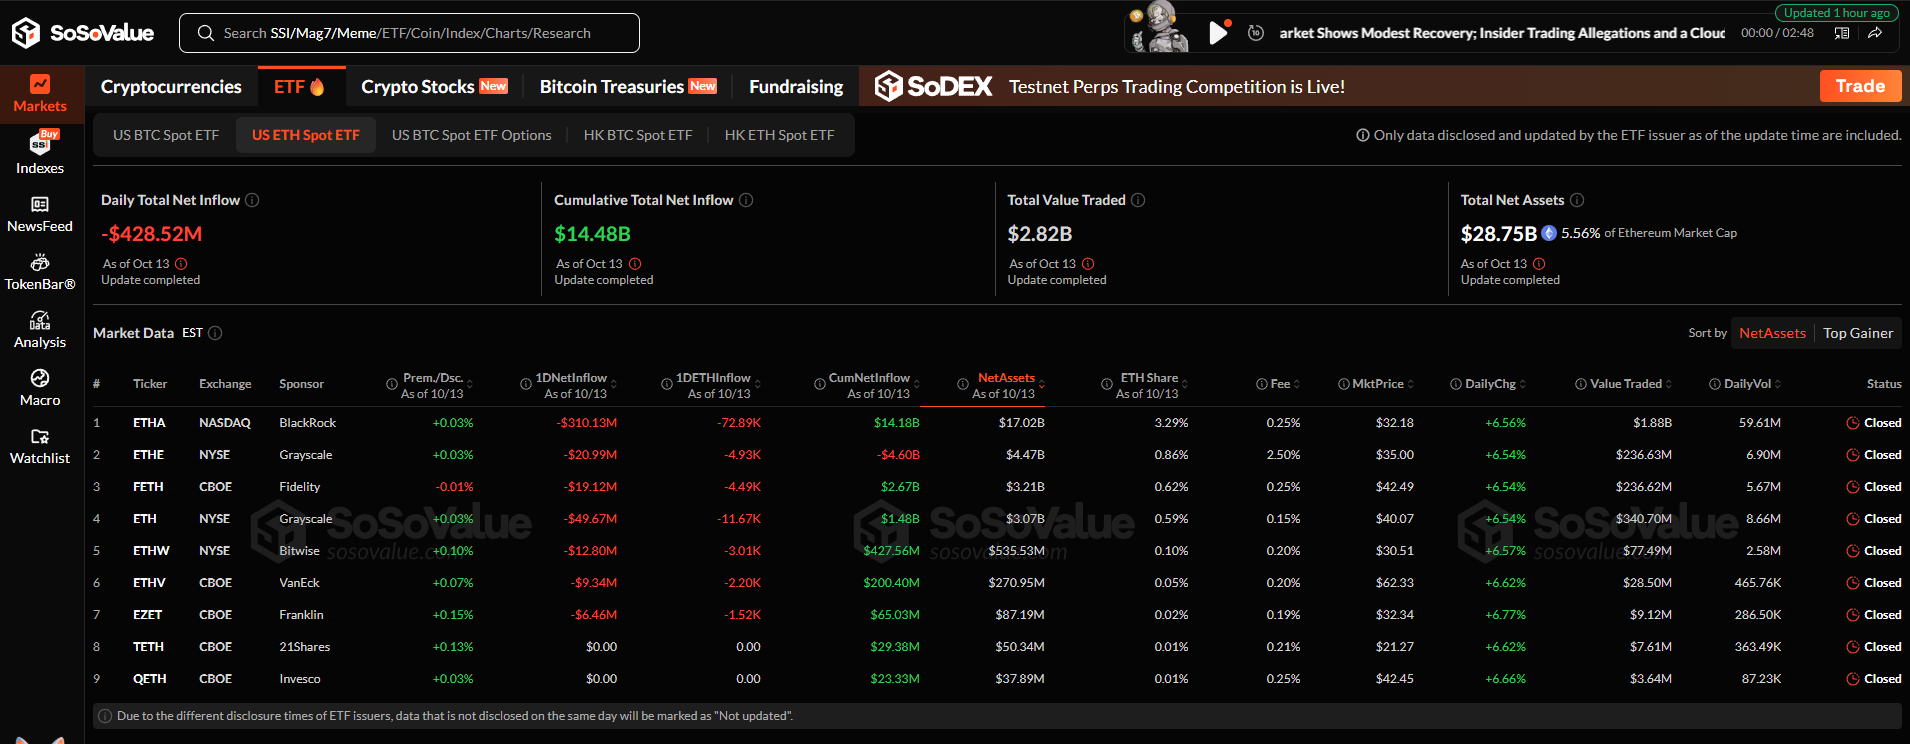Rewind the audio 10 seconds
The image size is (1910, 744).
pyautogui.click(x=1256, y=33)
